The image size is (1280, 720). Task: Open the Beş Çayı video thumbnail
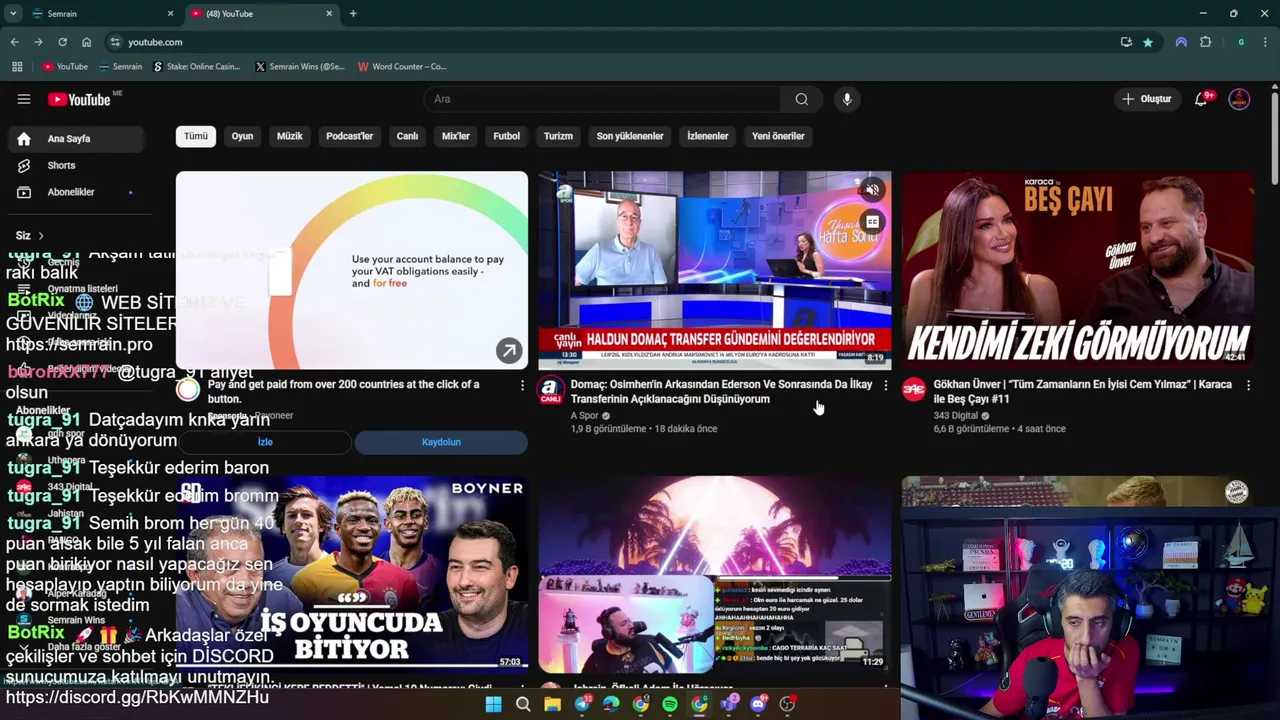point(1077,270)
